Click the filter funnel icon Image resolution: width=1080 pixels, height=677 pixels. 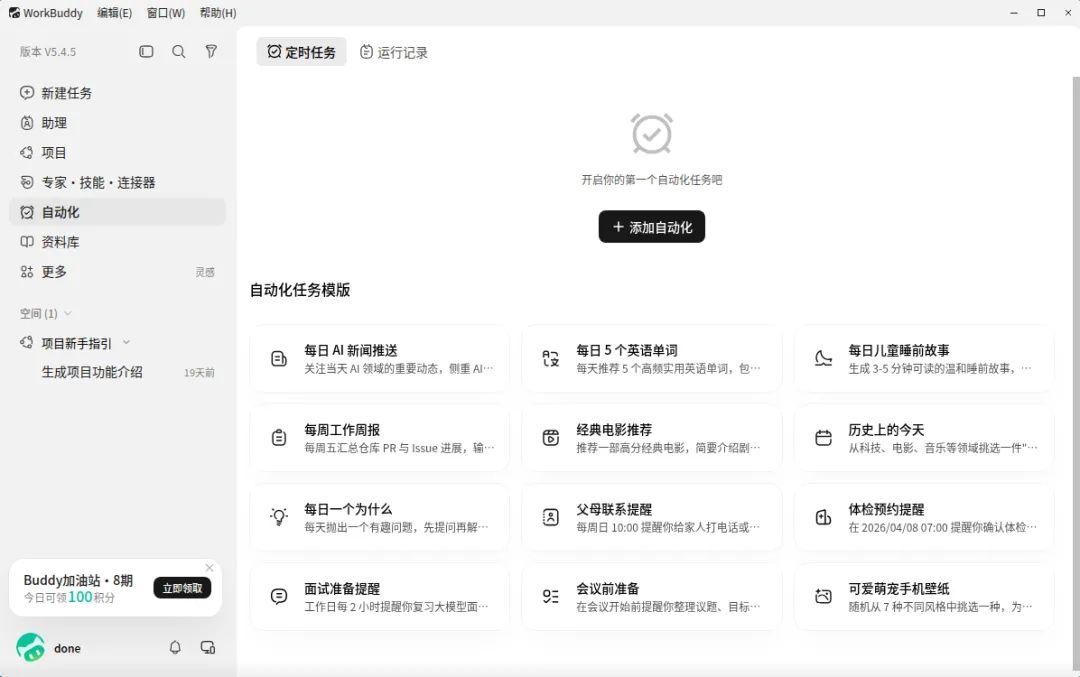[211, 52]
